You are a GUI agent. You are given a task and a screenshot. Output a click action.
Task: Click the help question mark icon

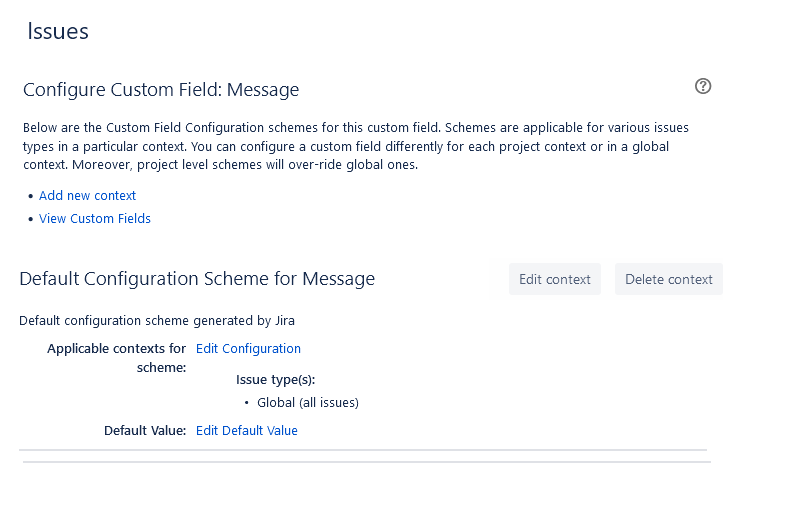(703, 87)
